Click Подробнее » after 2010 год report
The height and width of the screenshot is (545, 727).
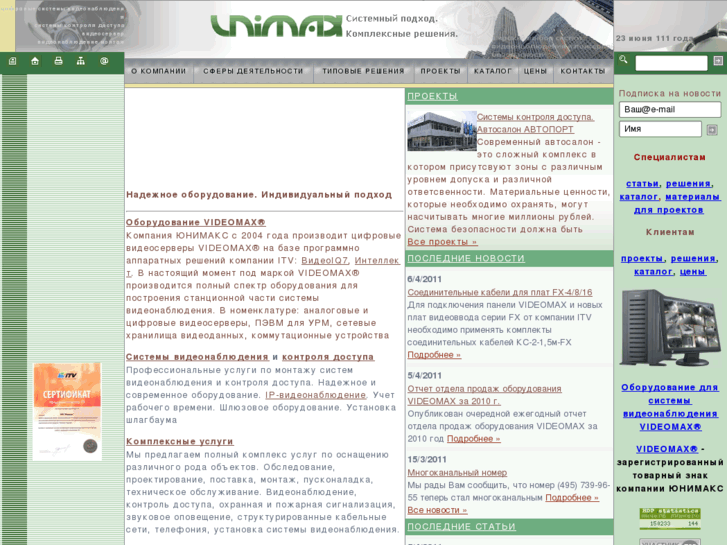474,438
